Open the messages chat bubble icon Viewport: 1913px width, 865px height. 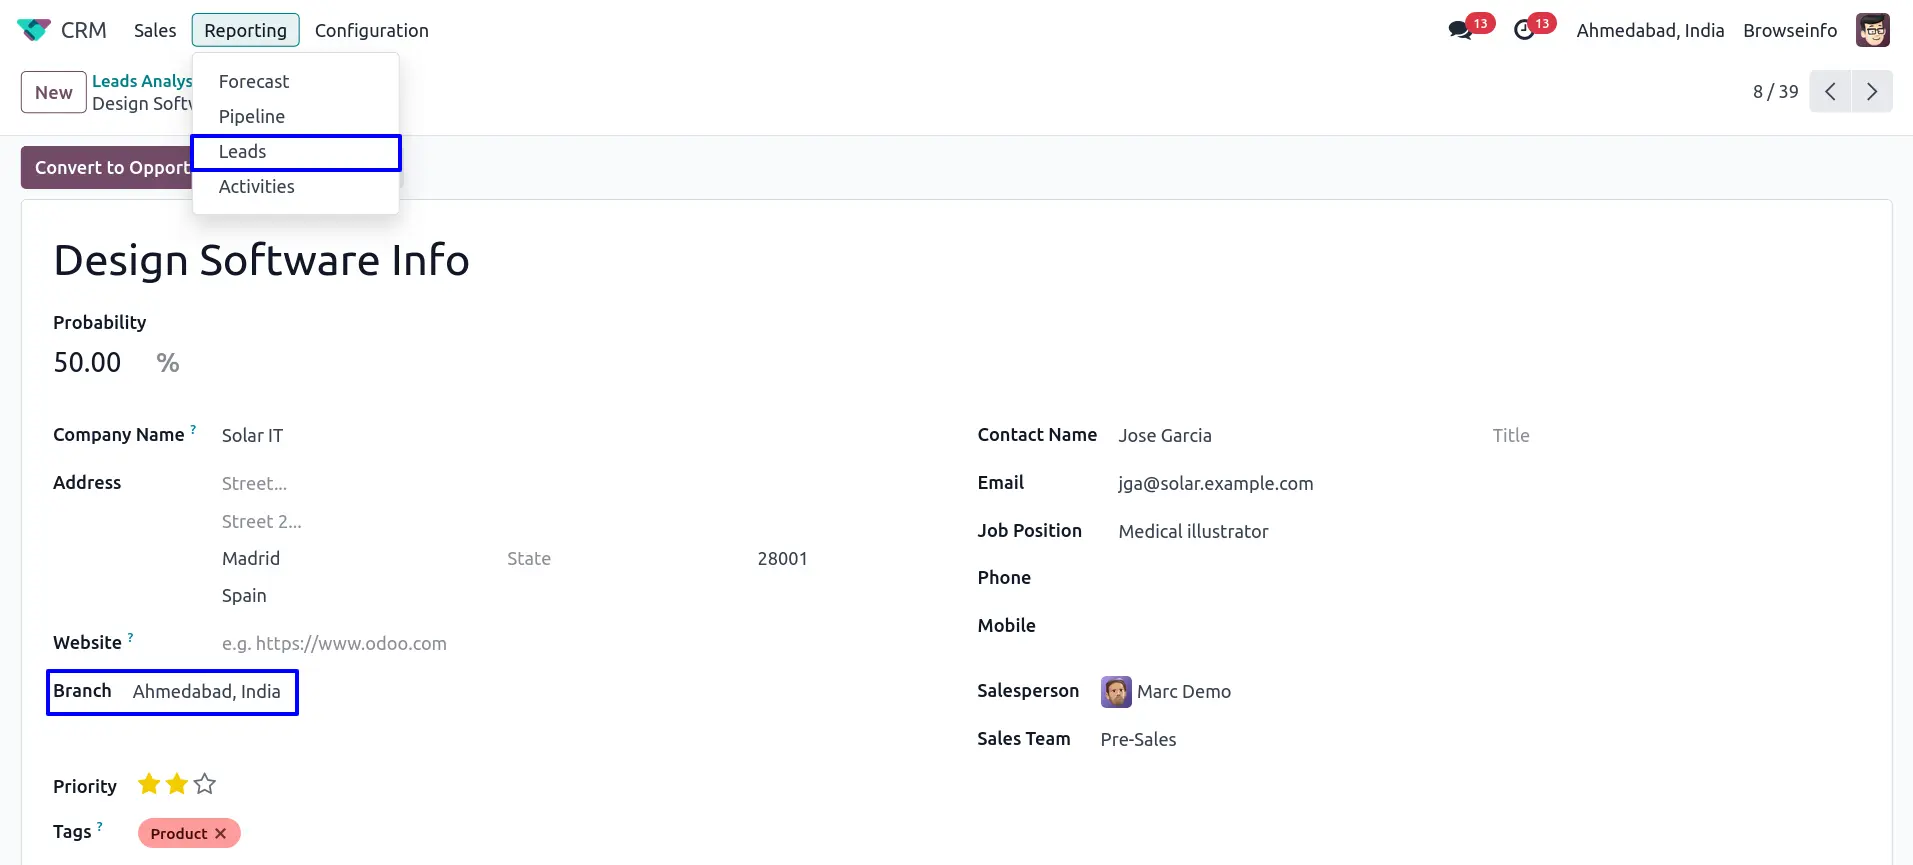(x=1460, y=30)
